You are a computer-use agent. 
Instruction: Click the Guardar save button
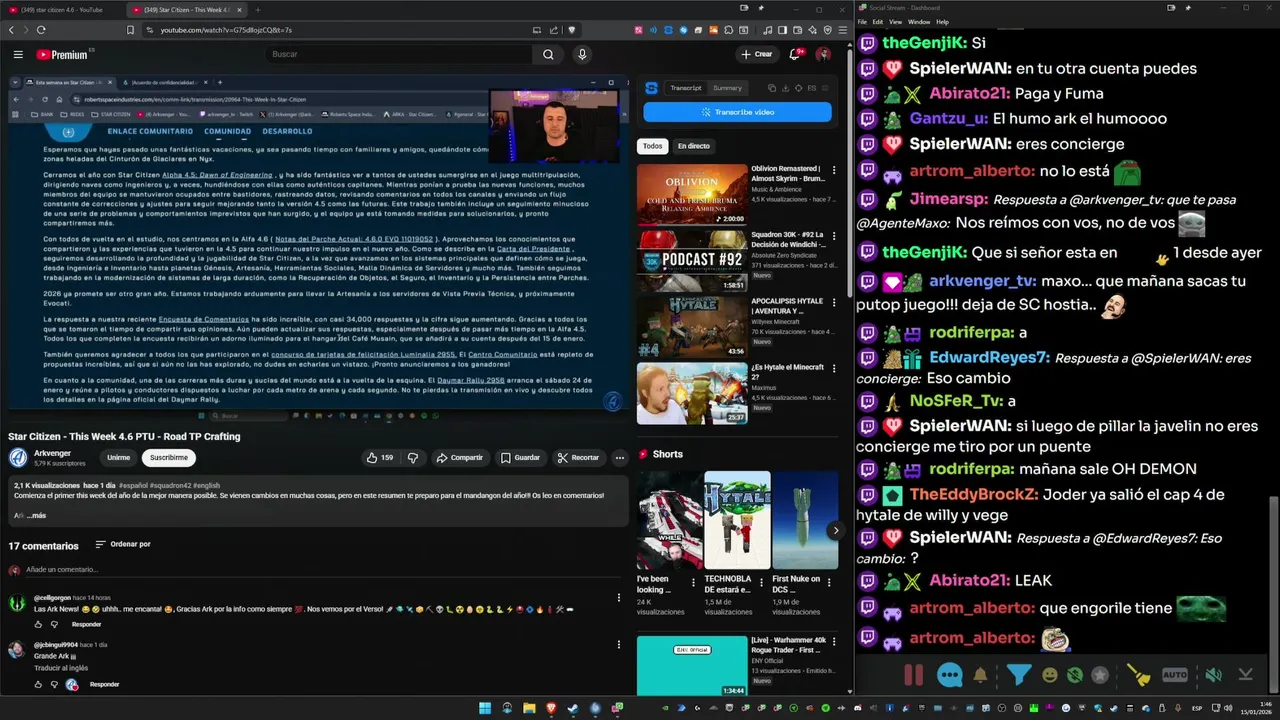coord(520,457)
